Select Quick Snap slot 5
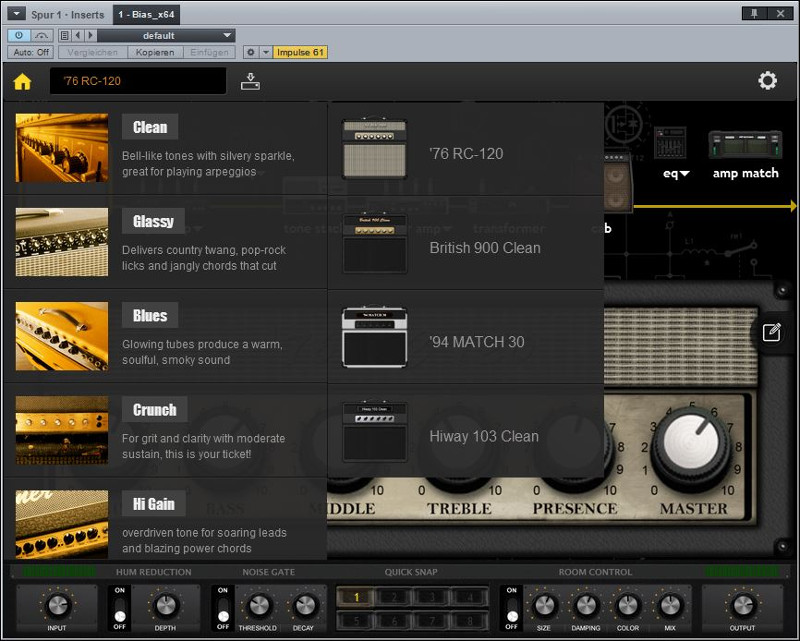This screenshot has height=641, width=800. pyautogui.click(x=356, y=621)
